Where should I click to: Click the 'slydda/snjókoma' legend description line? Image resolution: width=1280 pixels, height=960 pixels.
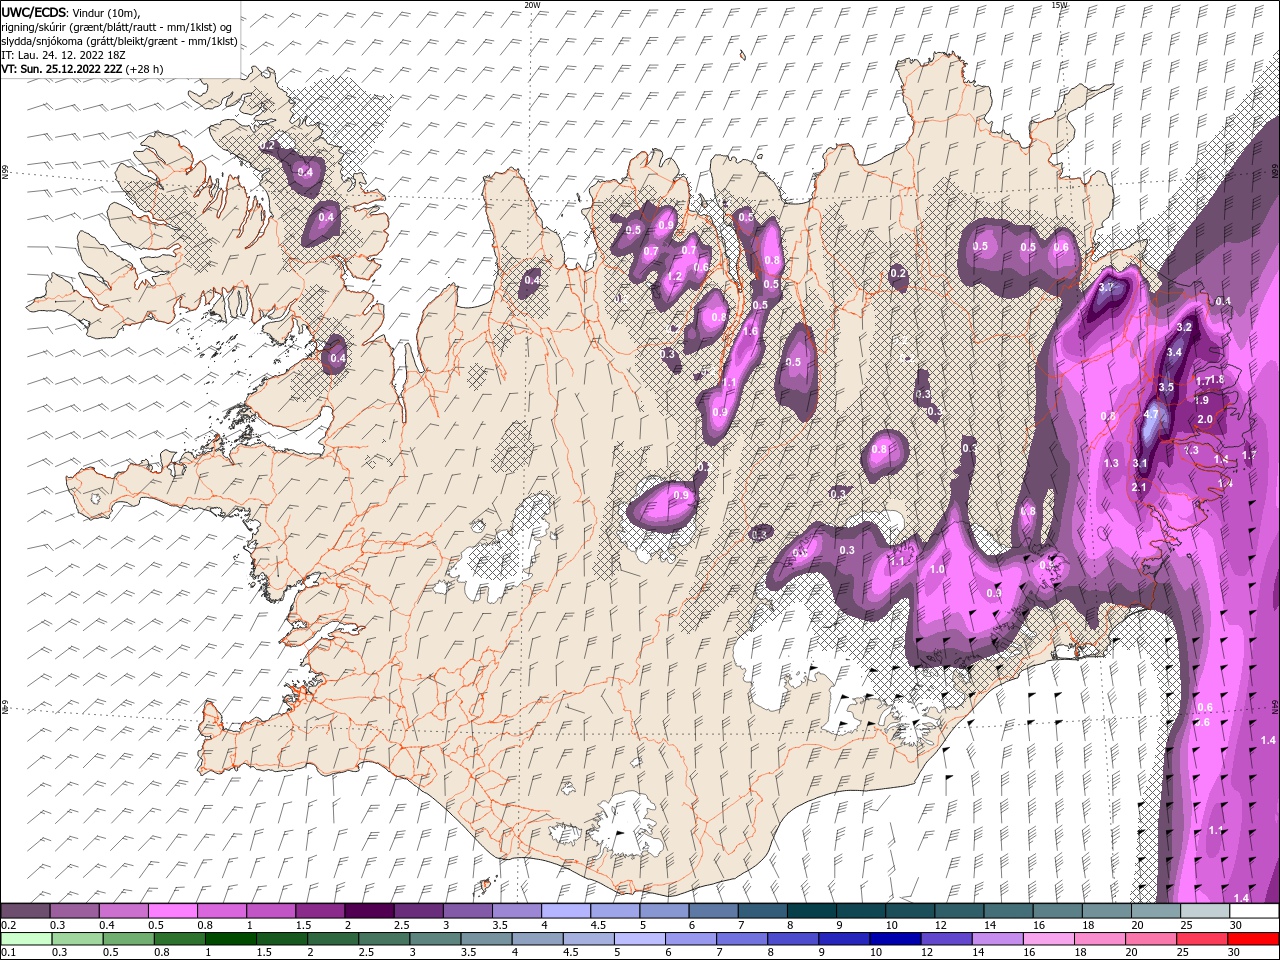pos(119,41)
